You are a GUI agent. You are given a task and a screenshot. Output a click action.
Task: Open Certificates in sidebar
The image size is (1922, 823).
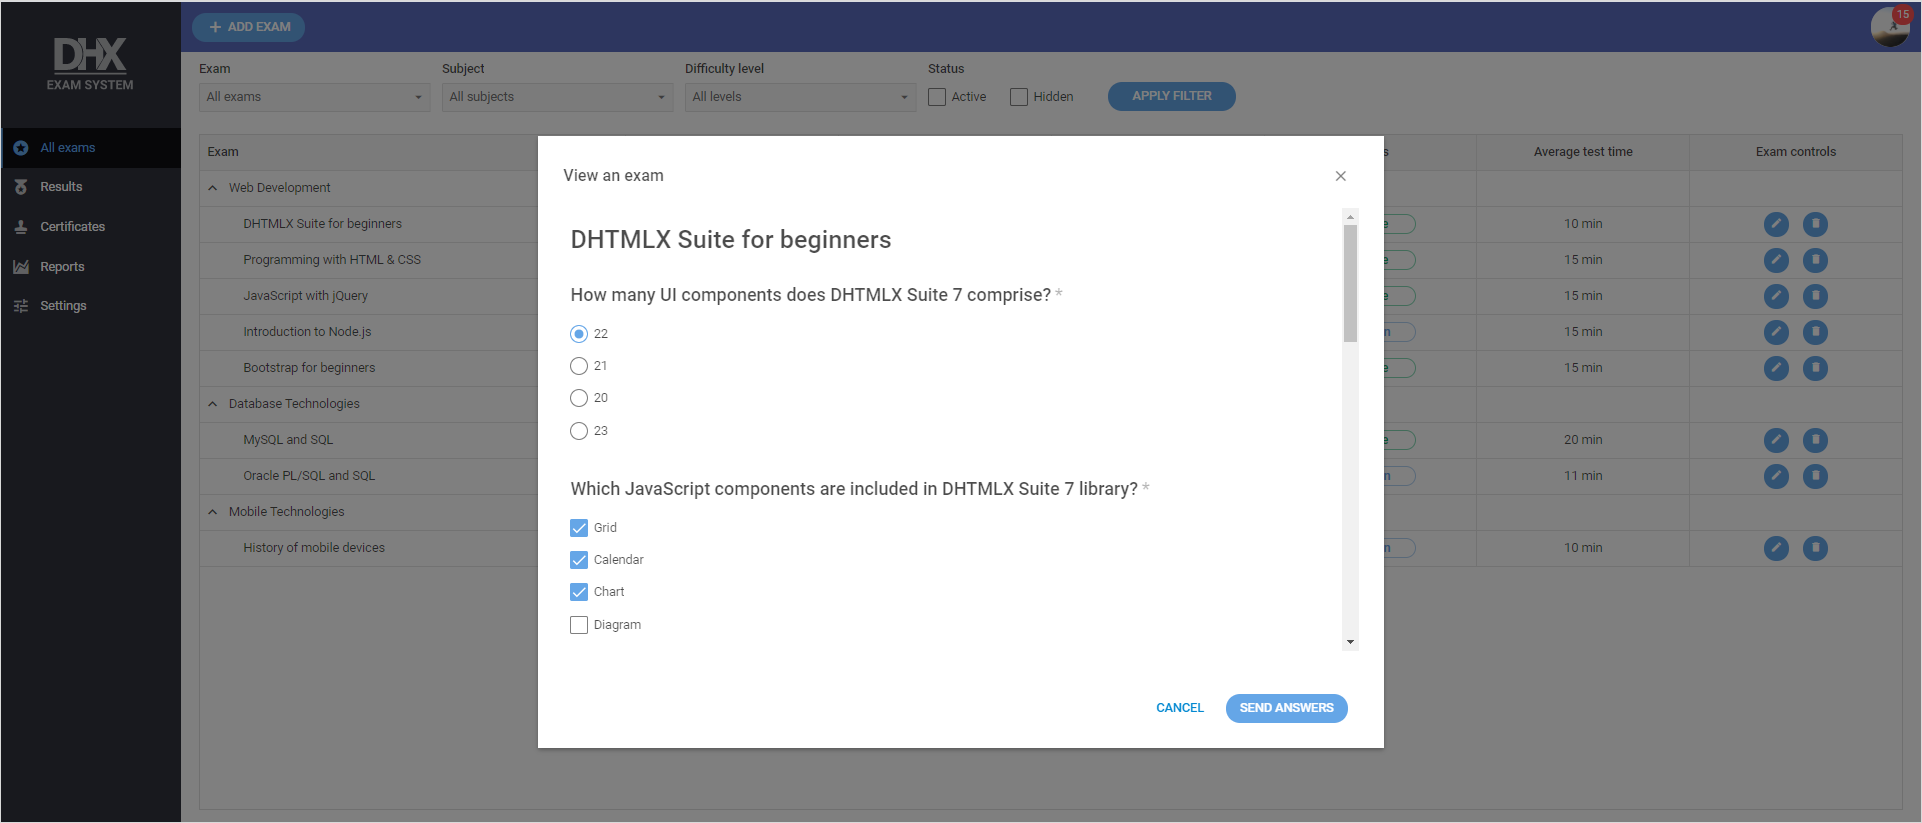click(91, 227)
